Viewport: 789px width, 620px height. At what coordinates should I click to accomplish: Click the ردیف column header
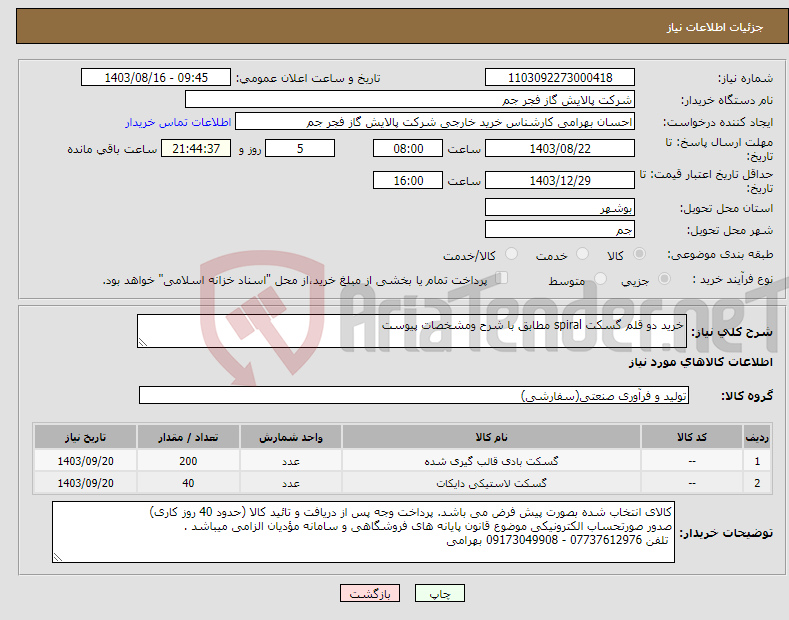pos(757,437)
